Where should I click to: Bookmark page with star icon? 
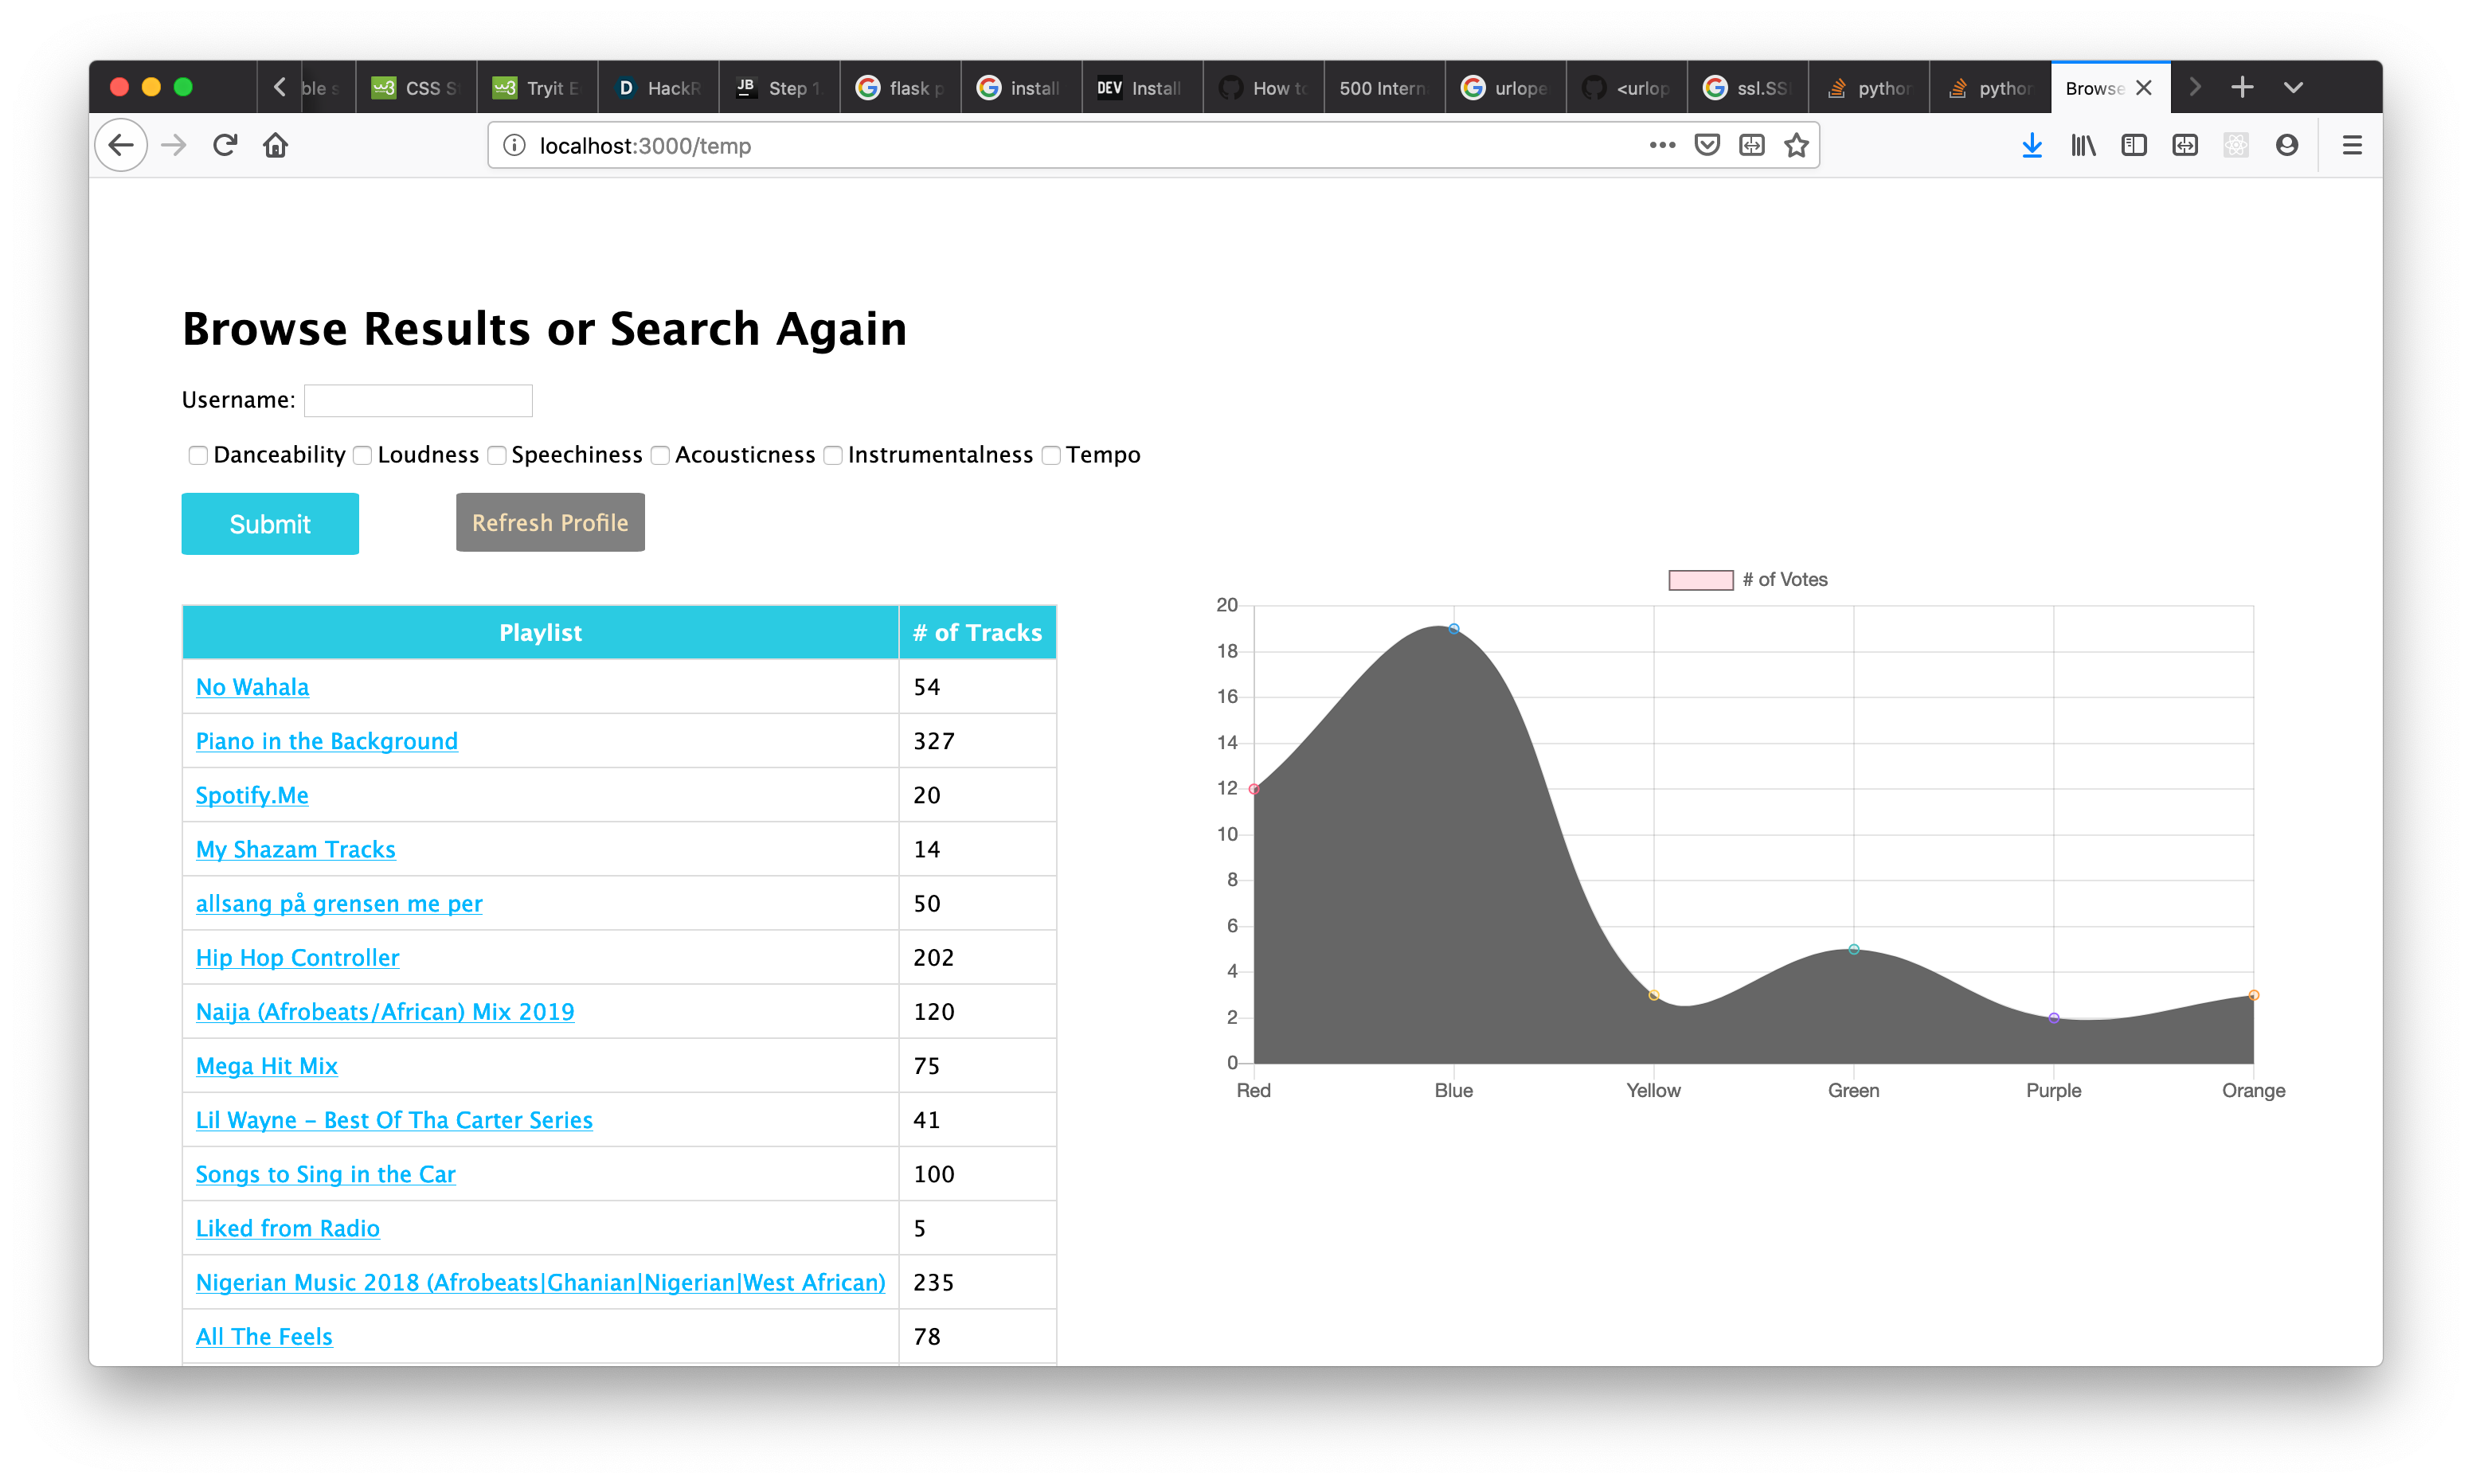(x=1796, y=146)
